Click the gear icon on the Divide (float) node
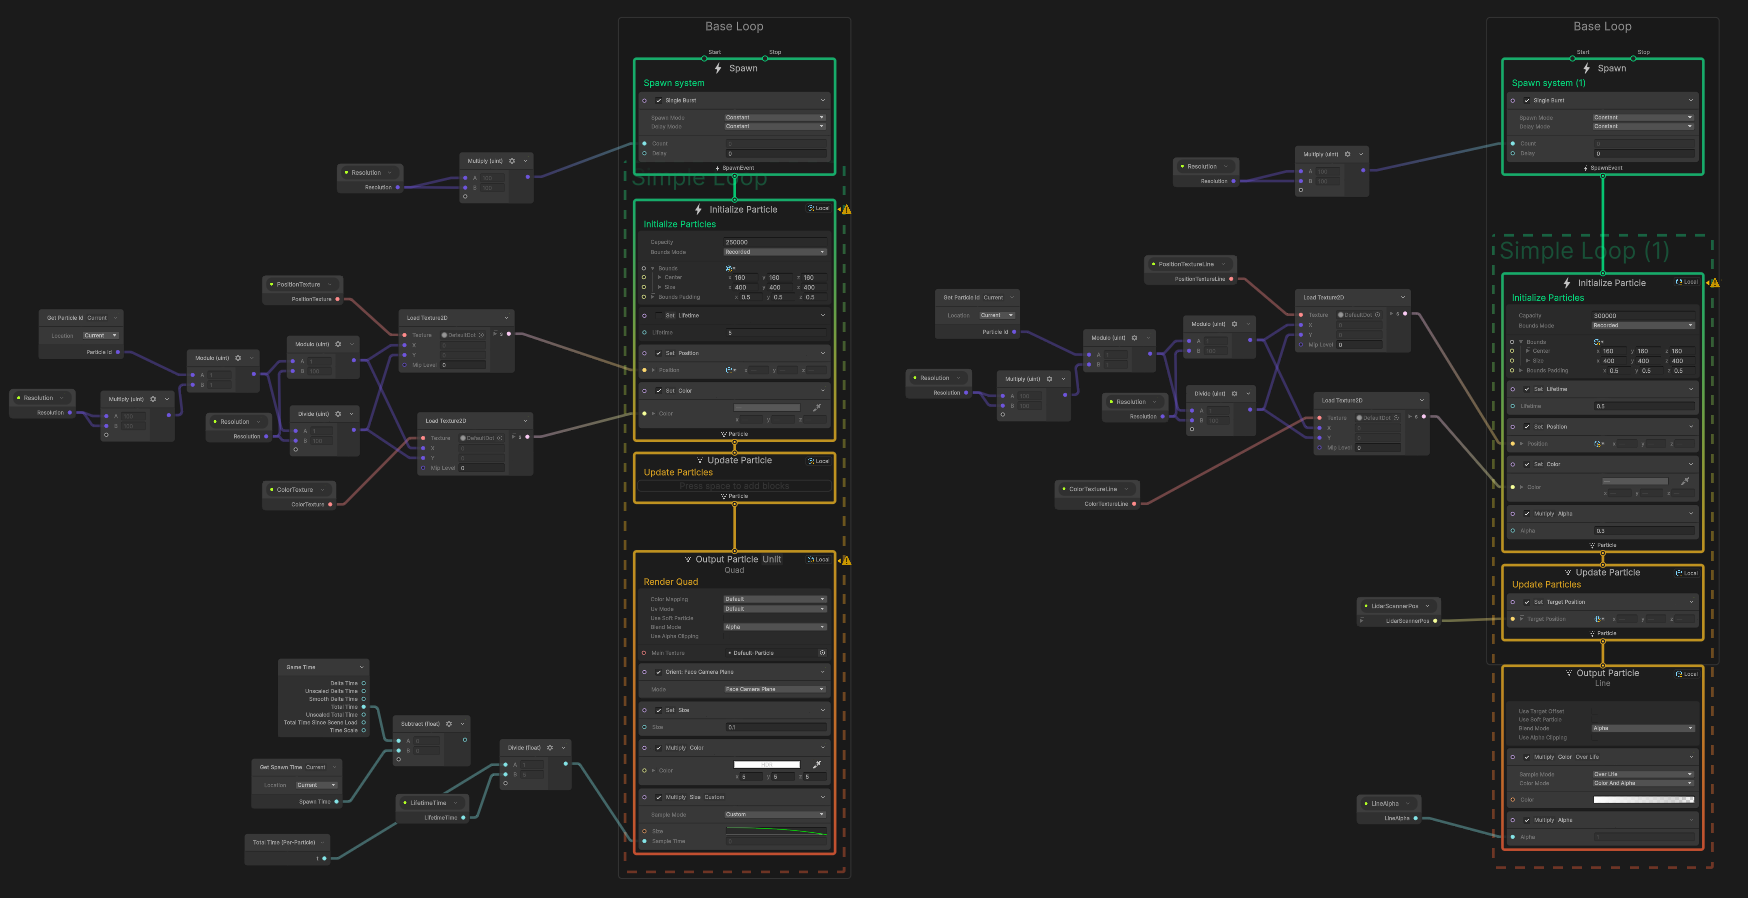This screenshot has height=898, width=1748. [550, 748]
